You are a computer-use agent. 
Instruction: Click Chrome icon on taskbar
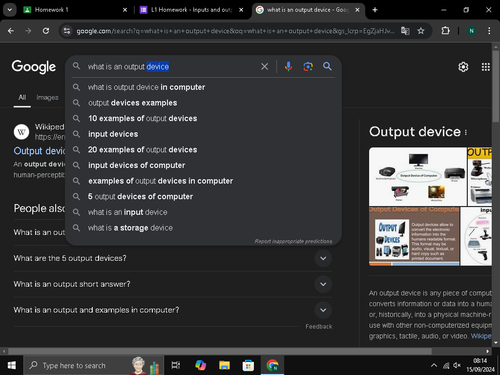pyautogui.click(x=272, y=366)
